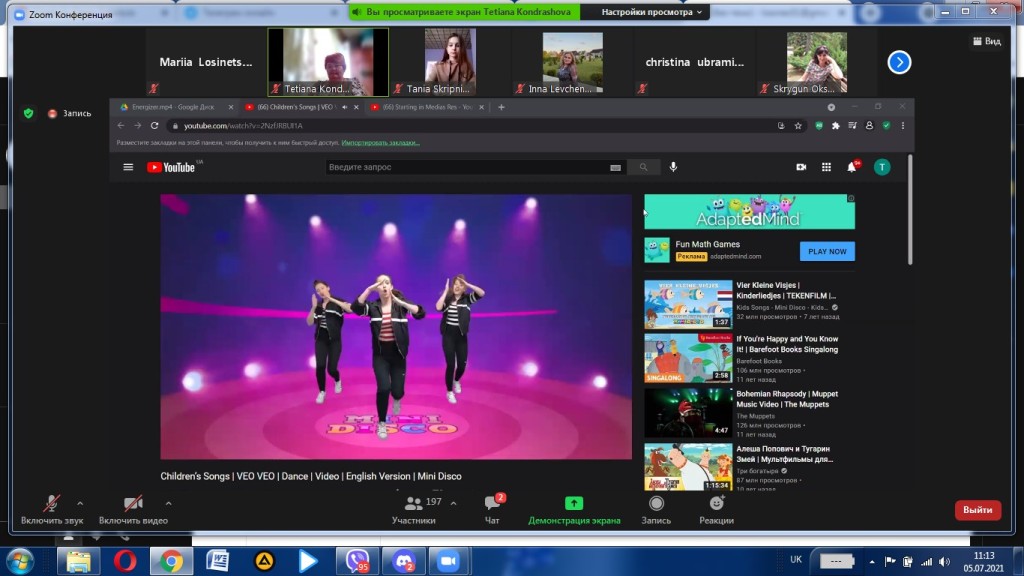Toggle recording with the bottom Запись button
This screenshot has width=1024, height=576.
656,509
